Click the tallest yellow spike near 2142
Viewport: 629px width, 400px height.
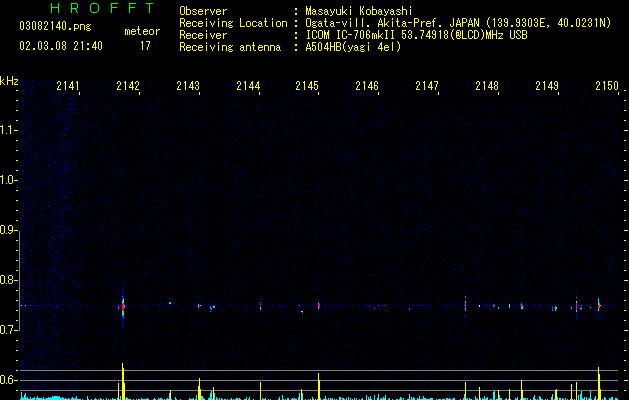point(123,381)
